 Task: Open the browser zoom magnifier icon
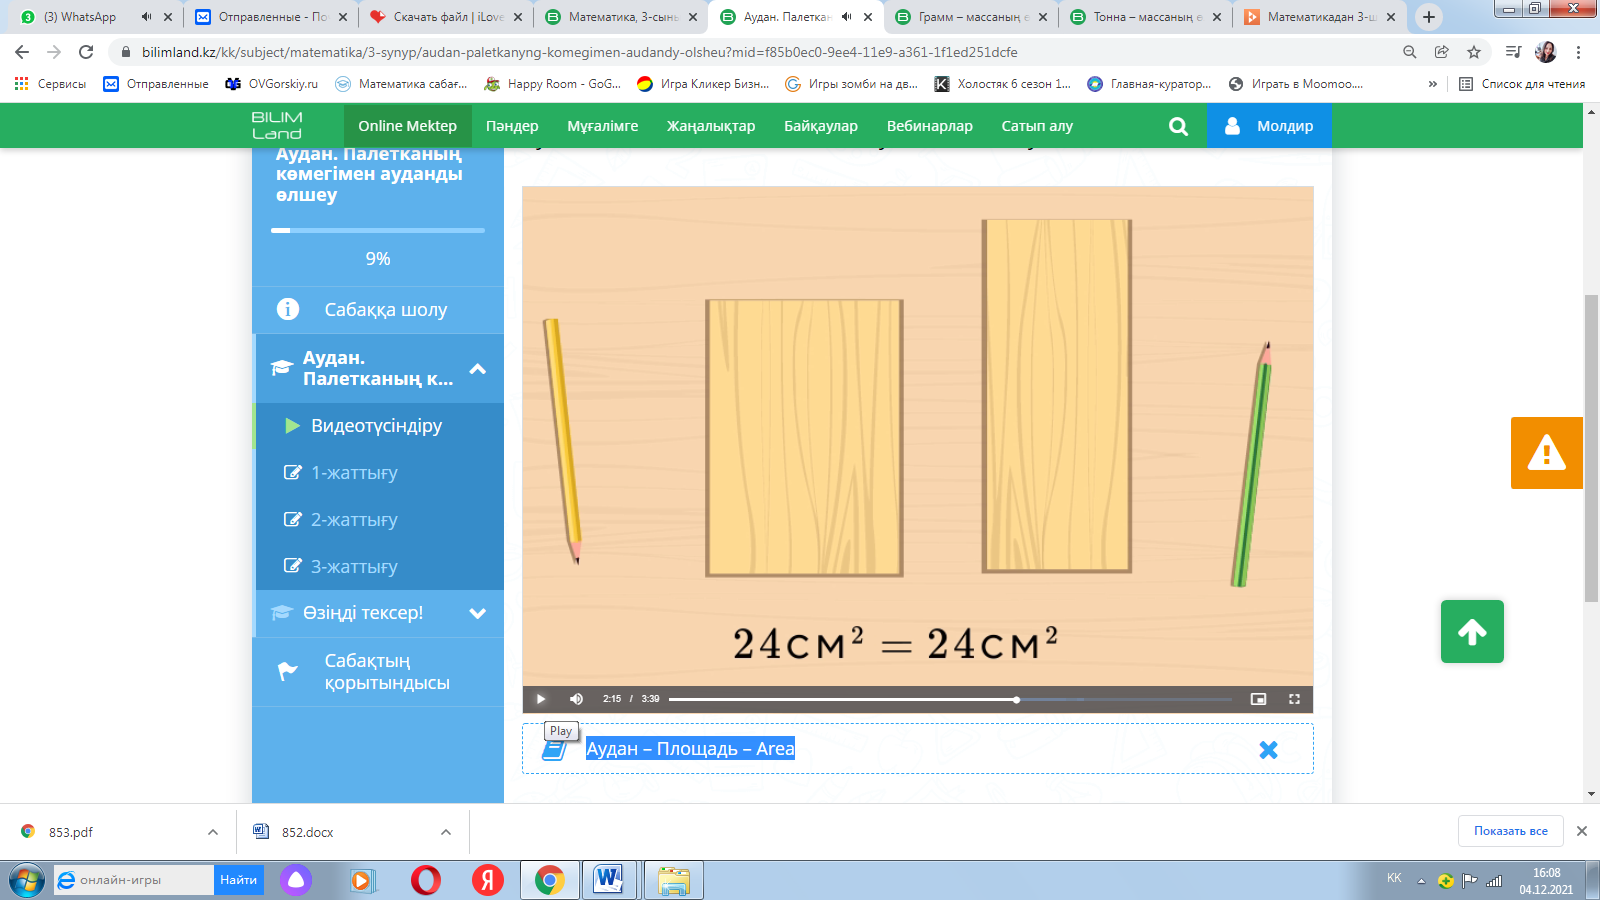pos(1409,52)
